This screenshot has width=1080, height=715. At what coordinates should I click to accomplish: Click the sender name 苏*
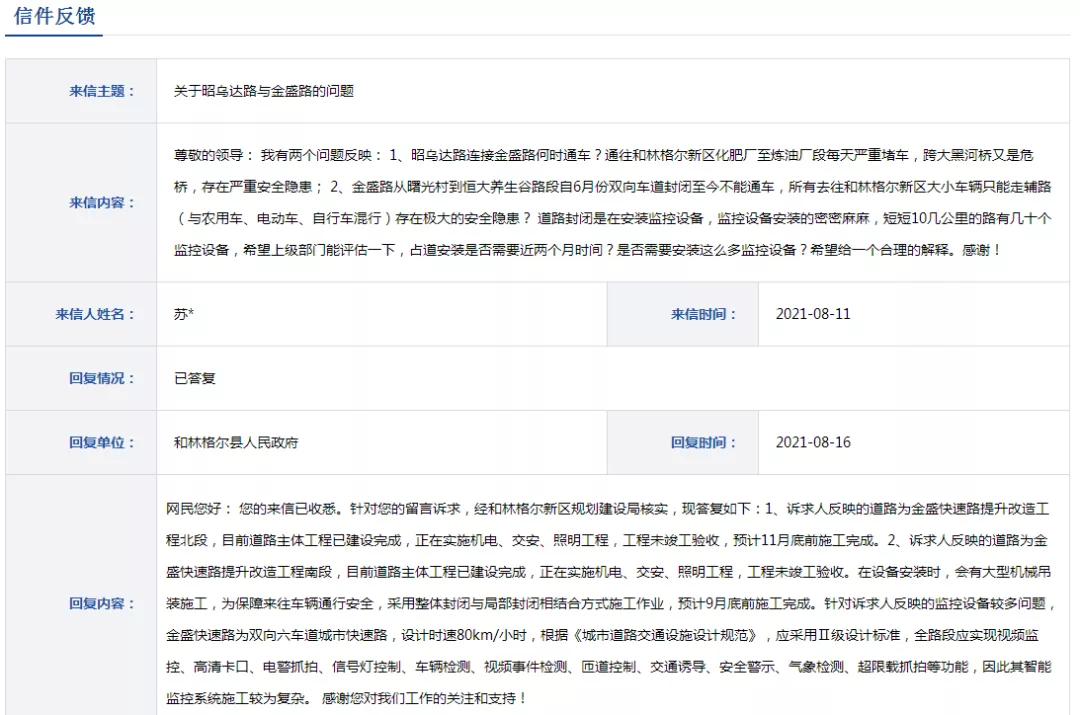[184, 314]
